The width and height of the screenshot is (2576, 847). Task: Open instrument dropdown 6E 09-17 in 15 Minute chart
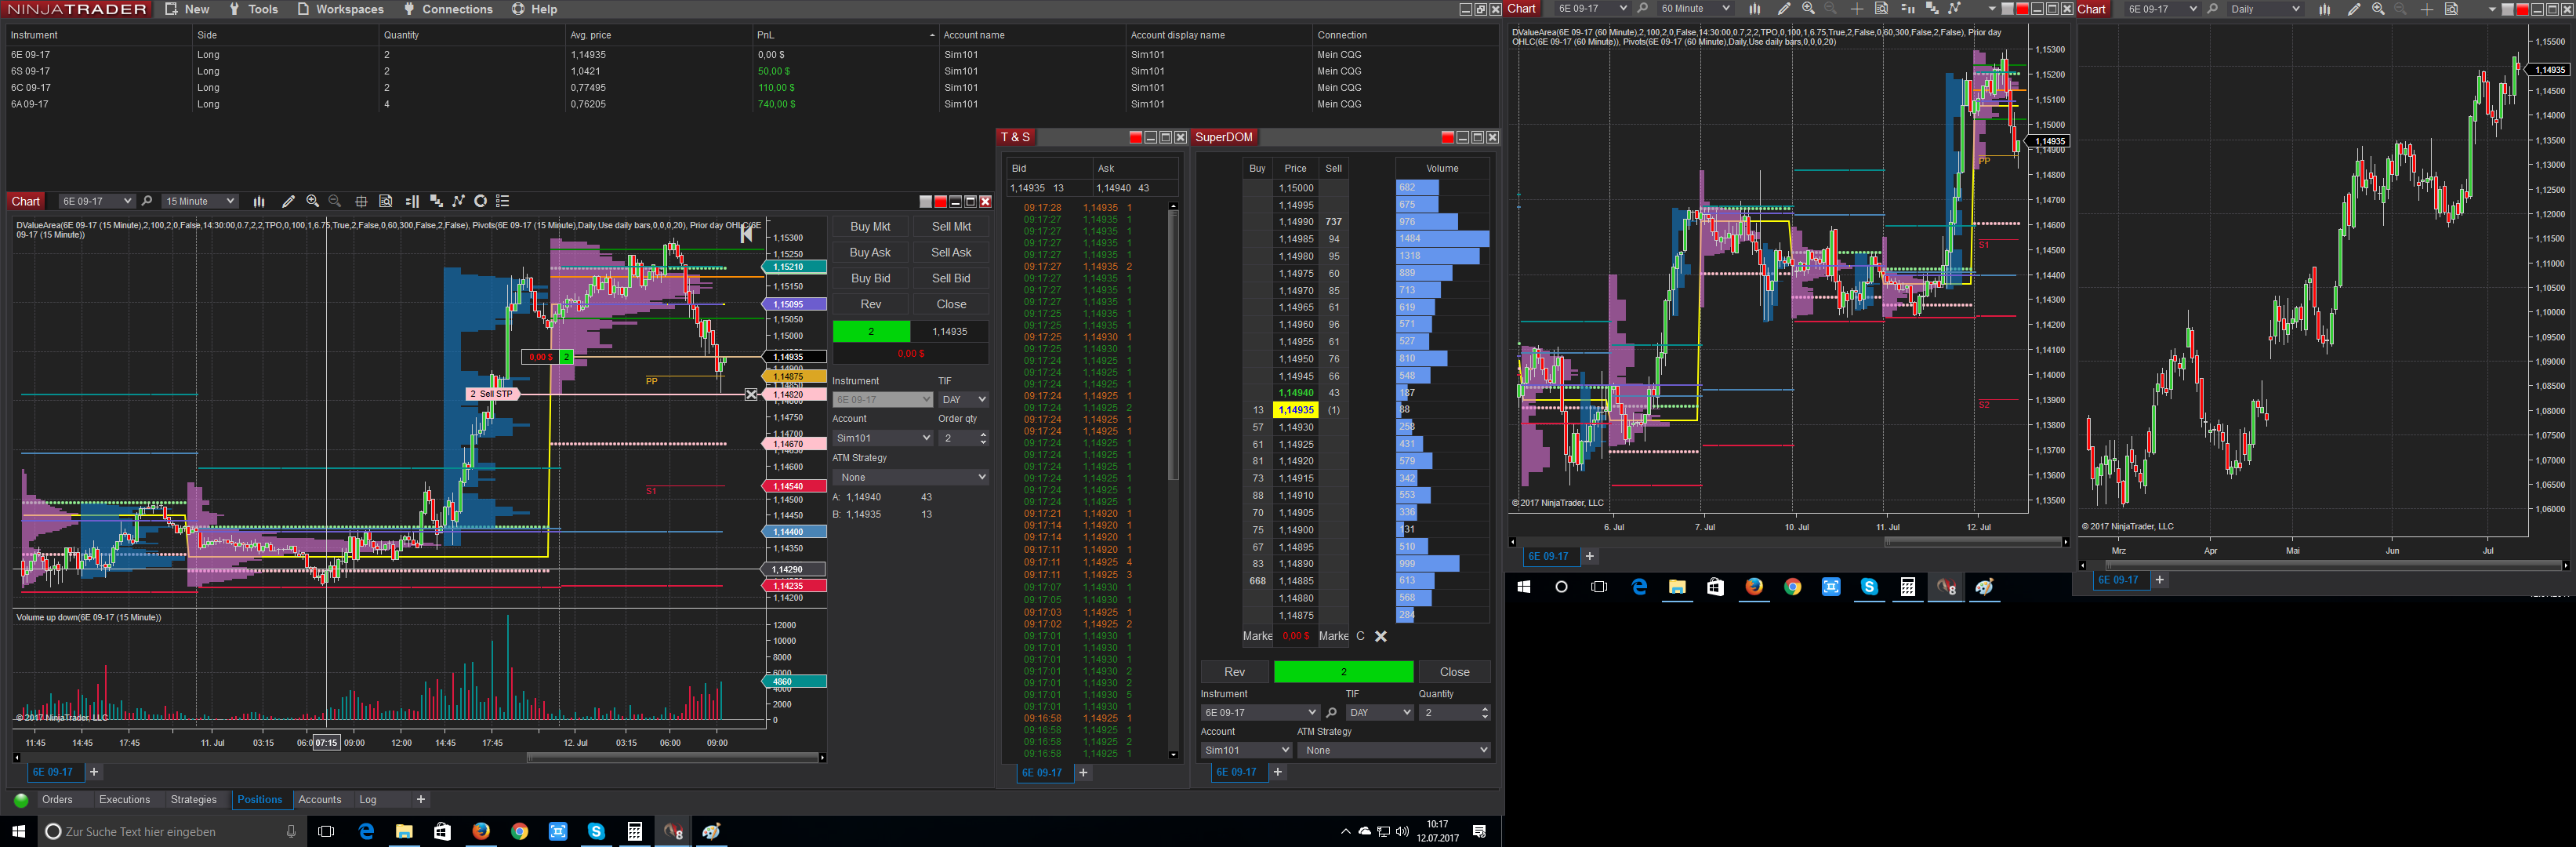pyautogui.click(x=96, y=201)
